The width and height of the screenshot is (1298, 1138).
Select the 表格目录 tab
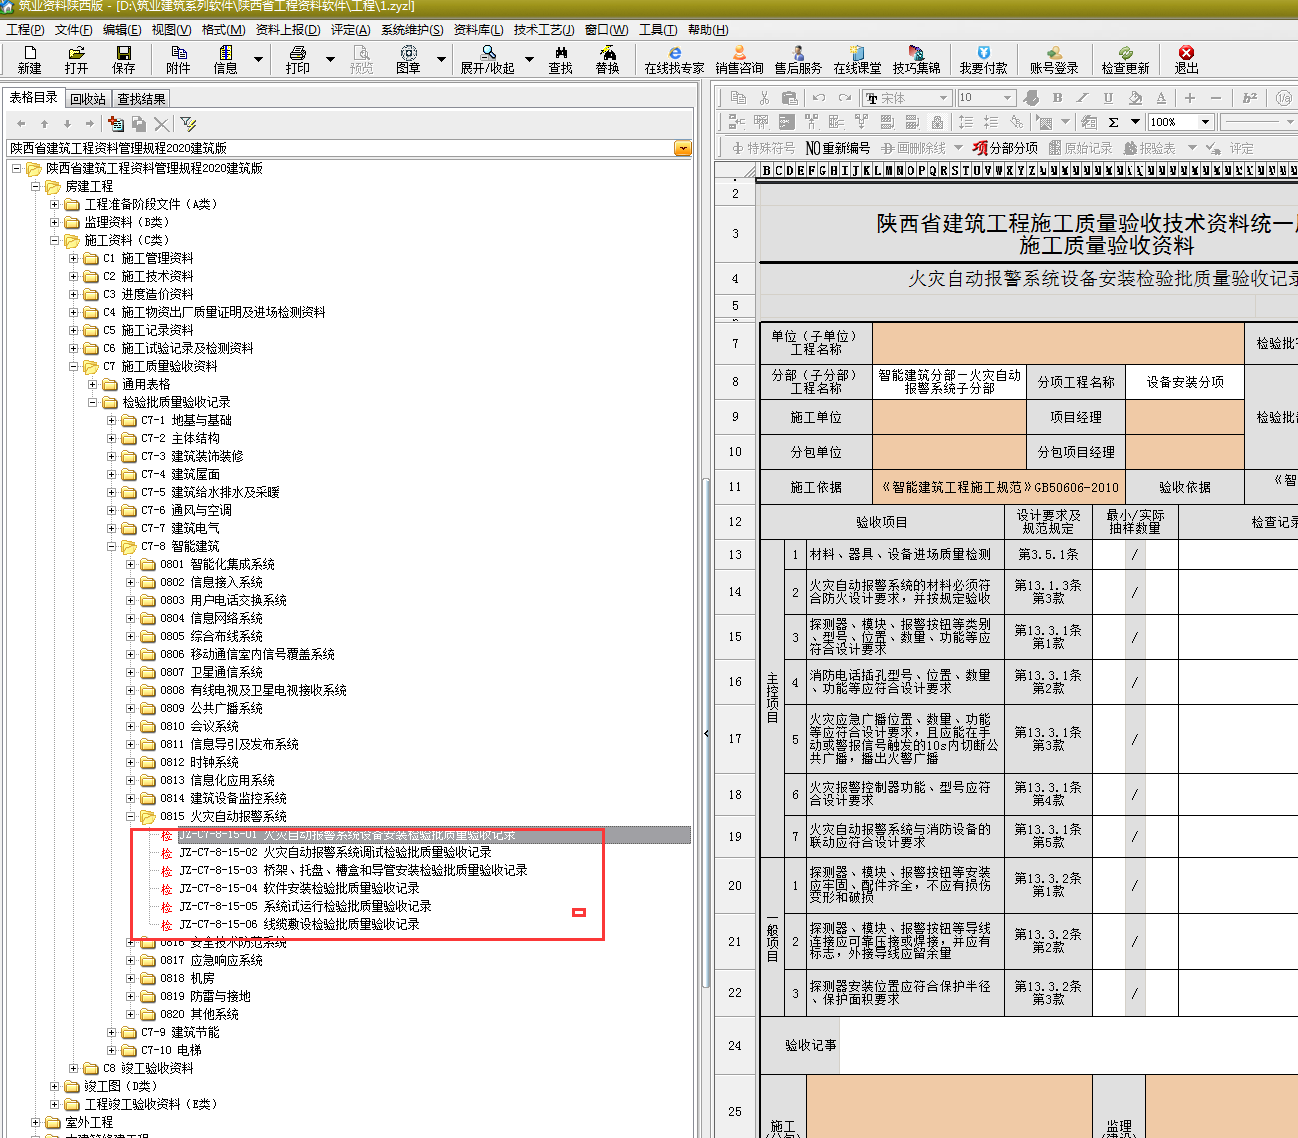[34, 98]
